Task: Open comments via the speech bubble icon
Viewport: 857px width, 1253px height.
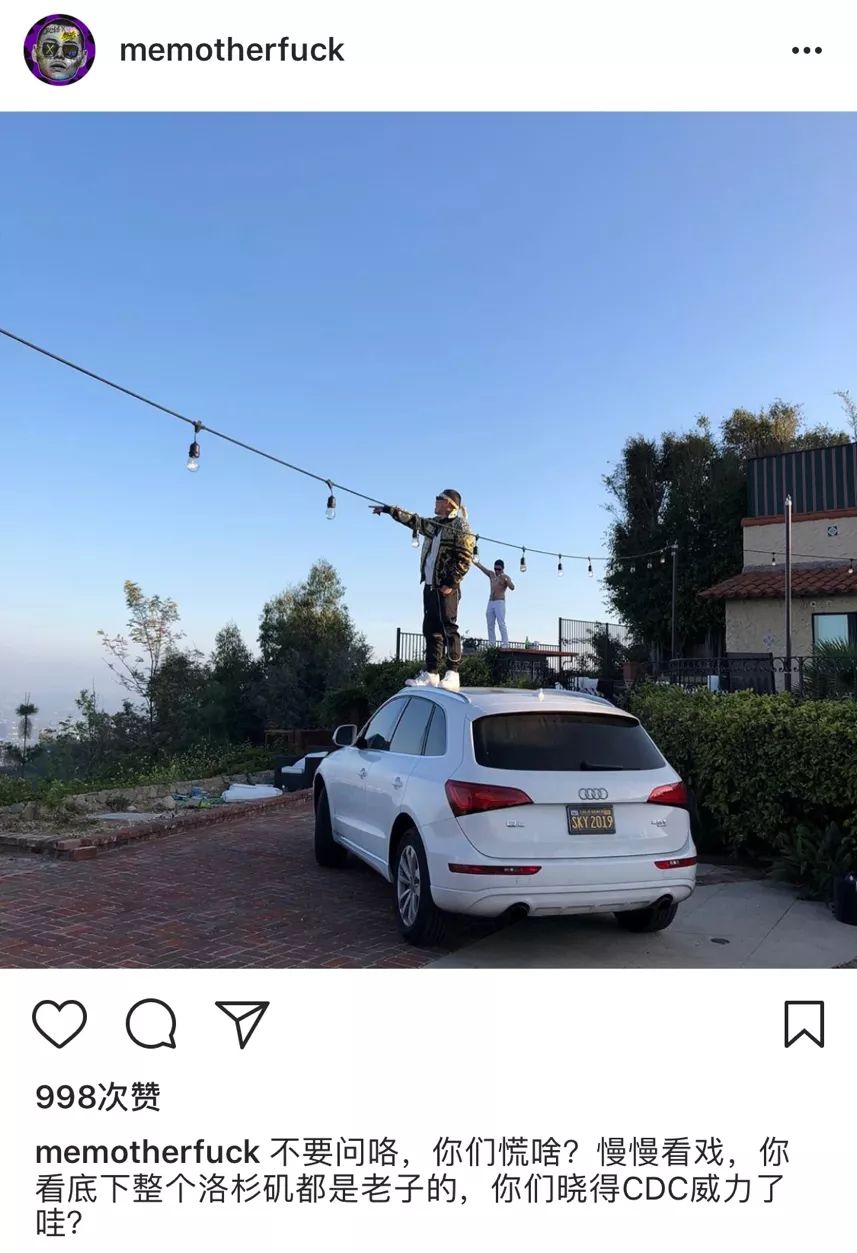Action: [x=151, y=1024]
